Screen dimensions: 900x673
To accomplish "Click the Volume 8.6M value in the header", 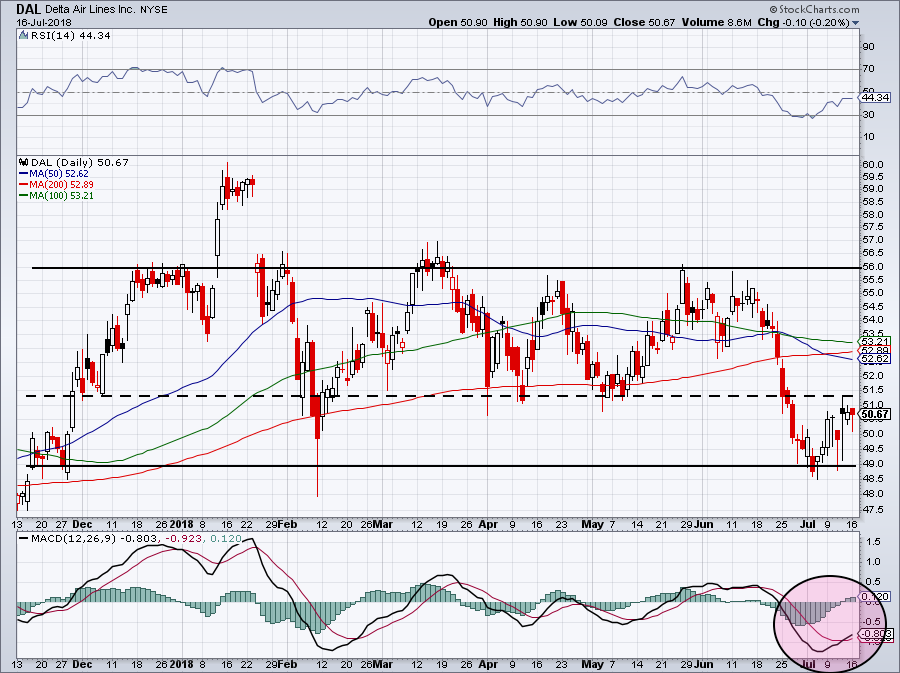I will click(x=716, y=22).
